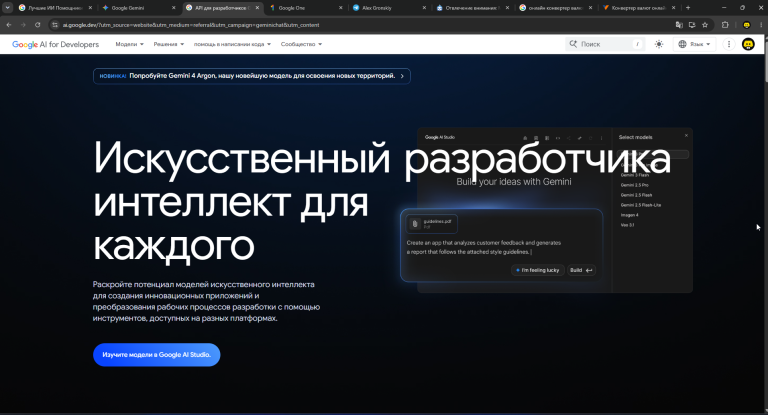Click the guidelines.pdf attachment chip
The image size is (768, 415).
pos(432,223)
